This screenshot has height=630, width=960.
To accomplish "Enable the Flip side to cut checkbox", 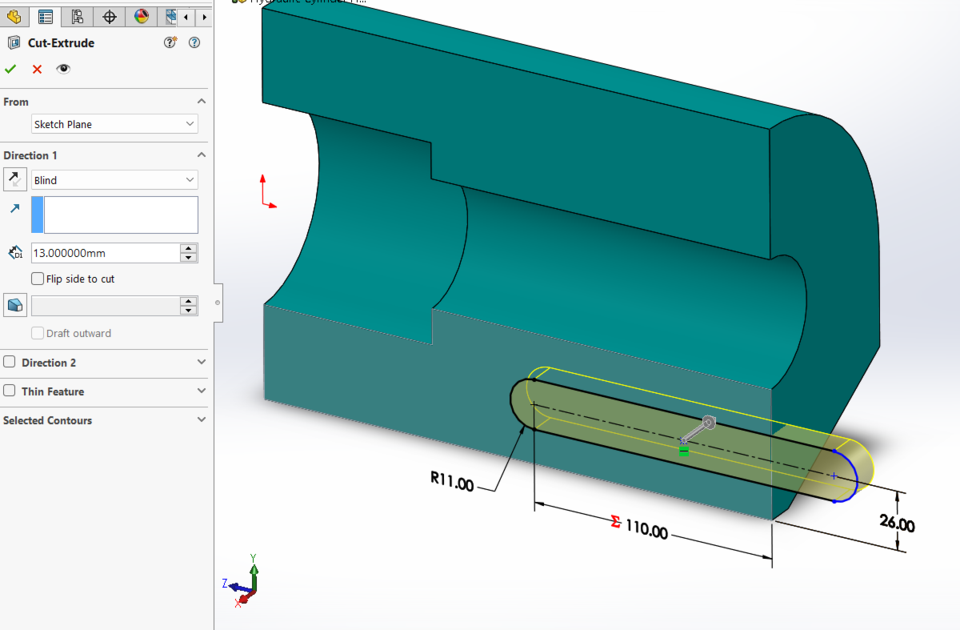I will coord(37,278).
